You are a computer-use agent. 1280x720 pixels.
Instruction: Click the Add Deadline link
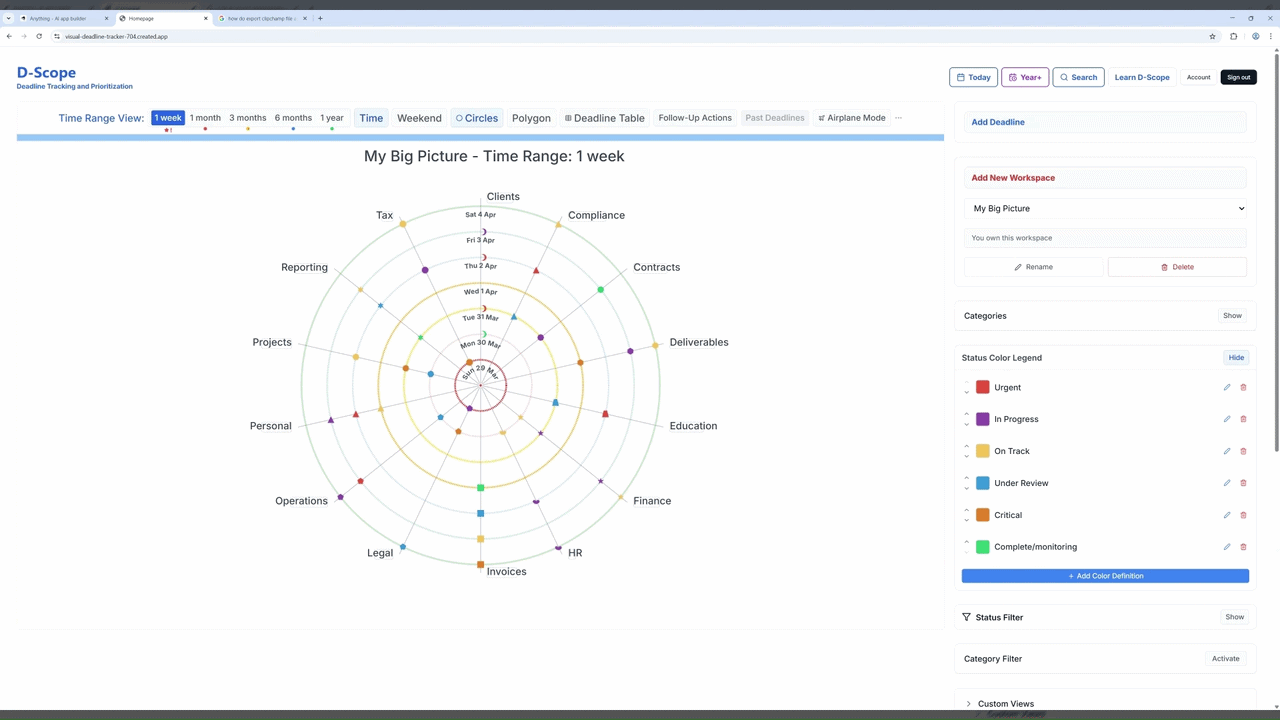coord(998,122)
